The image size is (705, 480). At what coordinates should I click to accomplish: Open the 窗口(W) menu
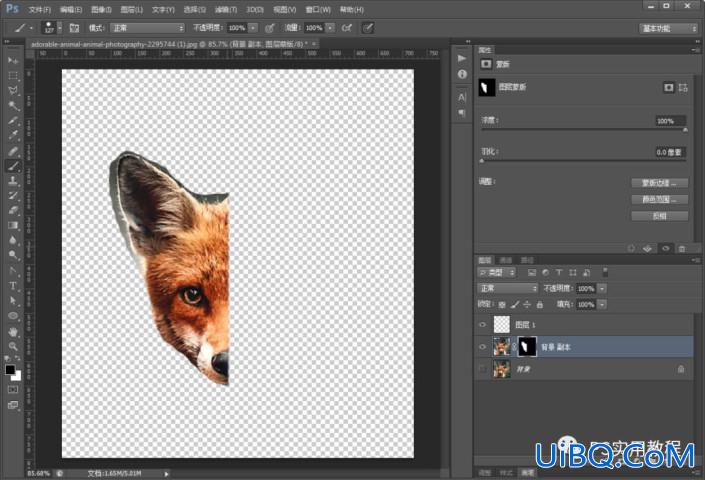318,9
